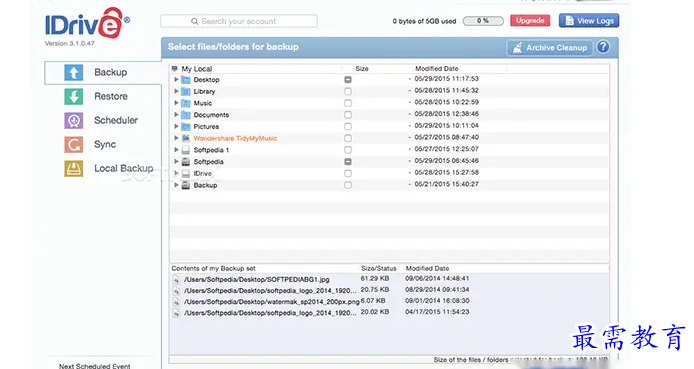Open View Logs
Image resolution: width=694 pixels, height=369 pixels.
589,21
